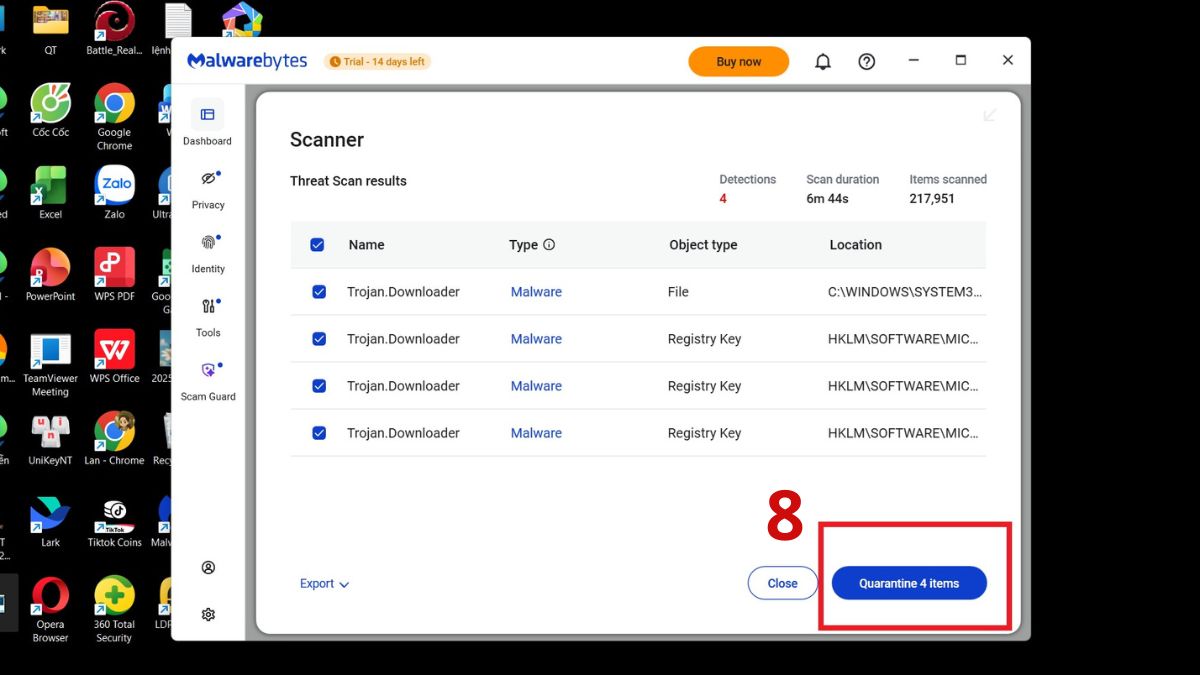Uncheck the last Registry Key row checkbox

tap(319, 433)
